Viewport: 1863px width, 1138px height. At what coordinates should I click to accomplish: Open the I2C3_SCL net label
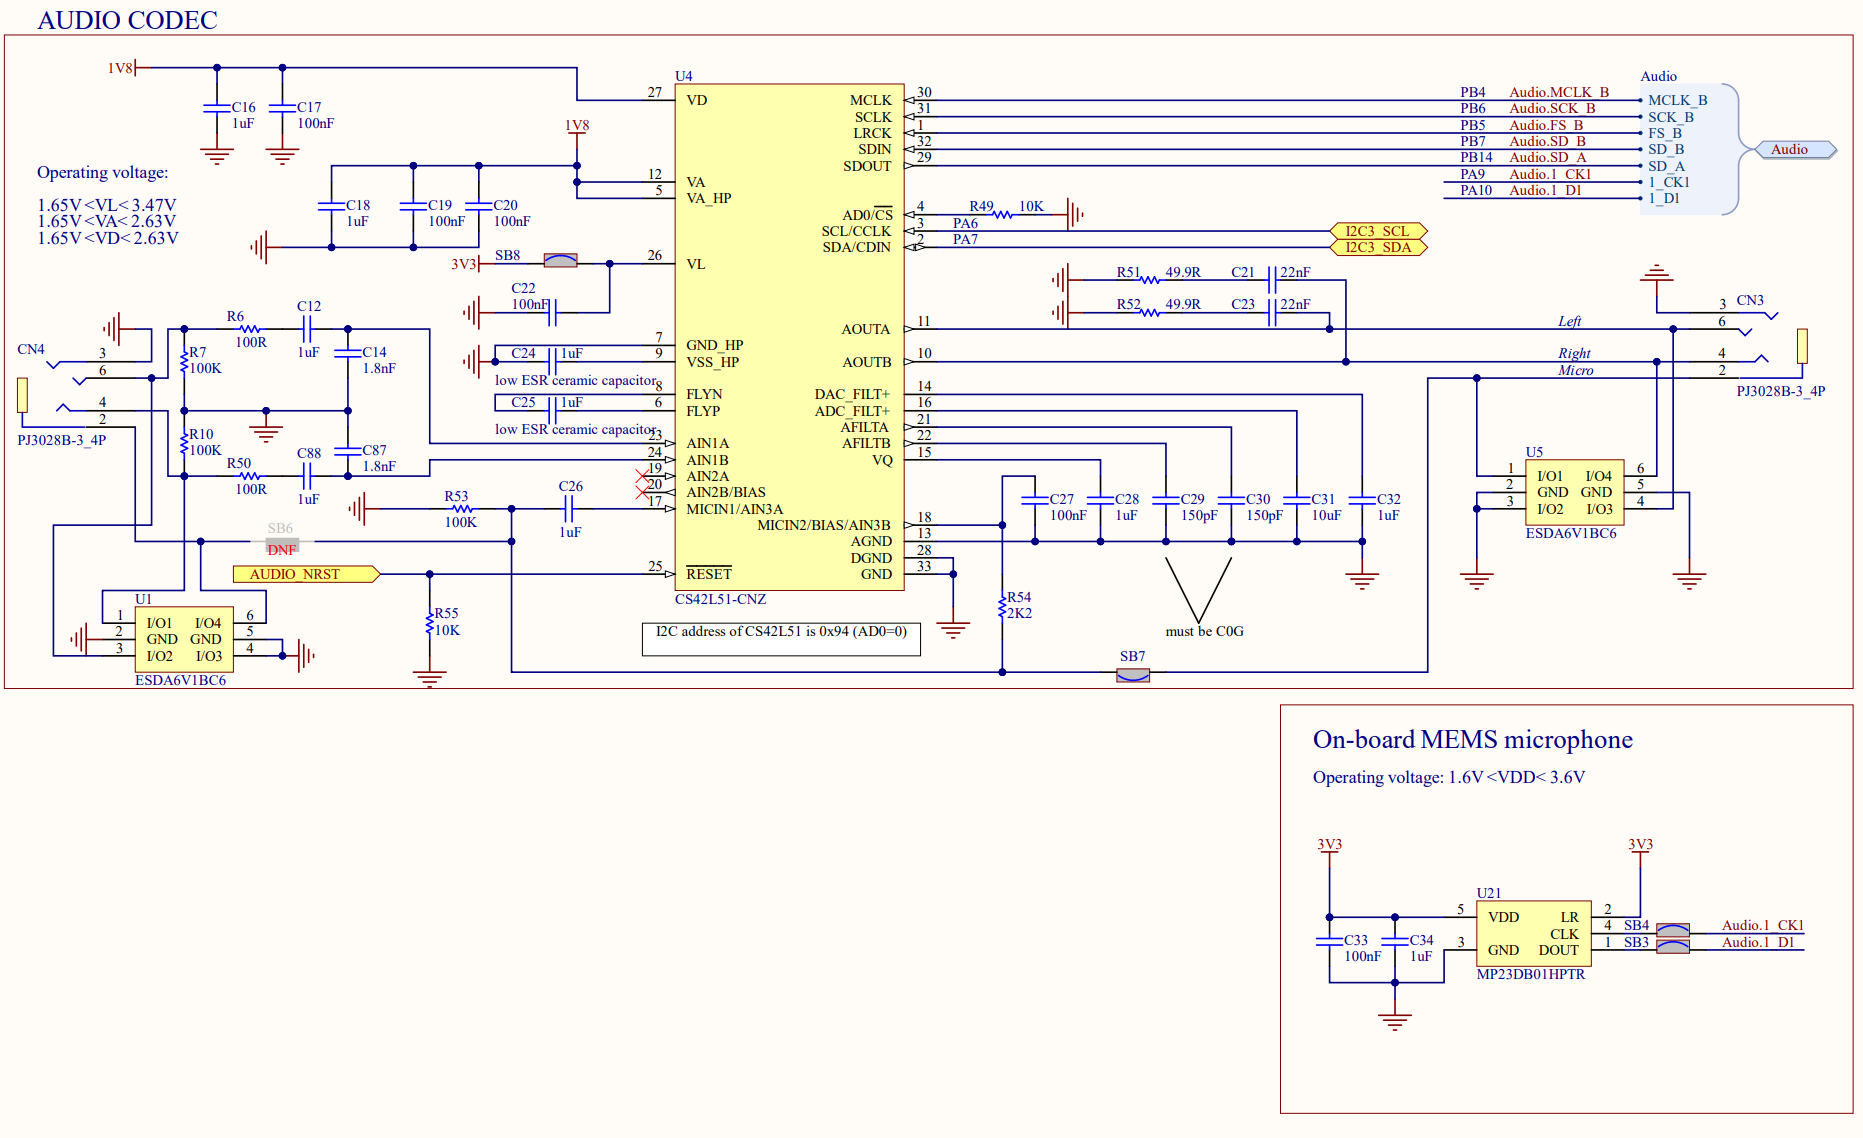[1378, 230]
